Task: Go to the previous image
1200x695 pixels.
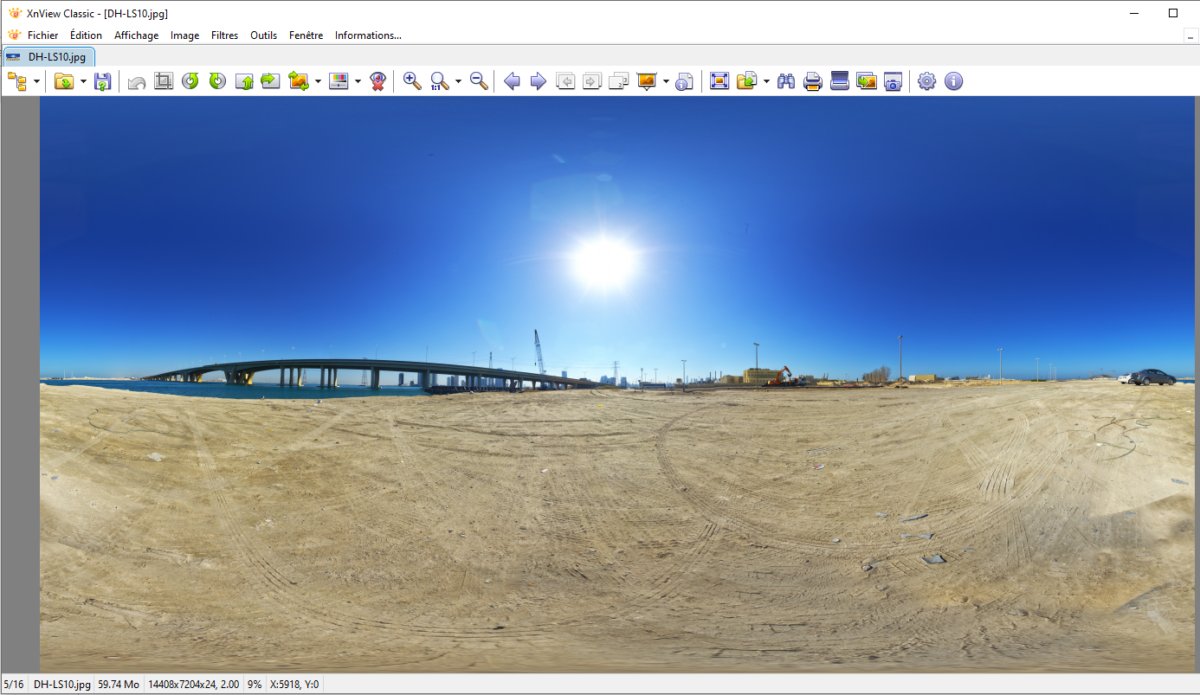Action: pos(511,81)
